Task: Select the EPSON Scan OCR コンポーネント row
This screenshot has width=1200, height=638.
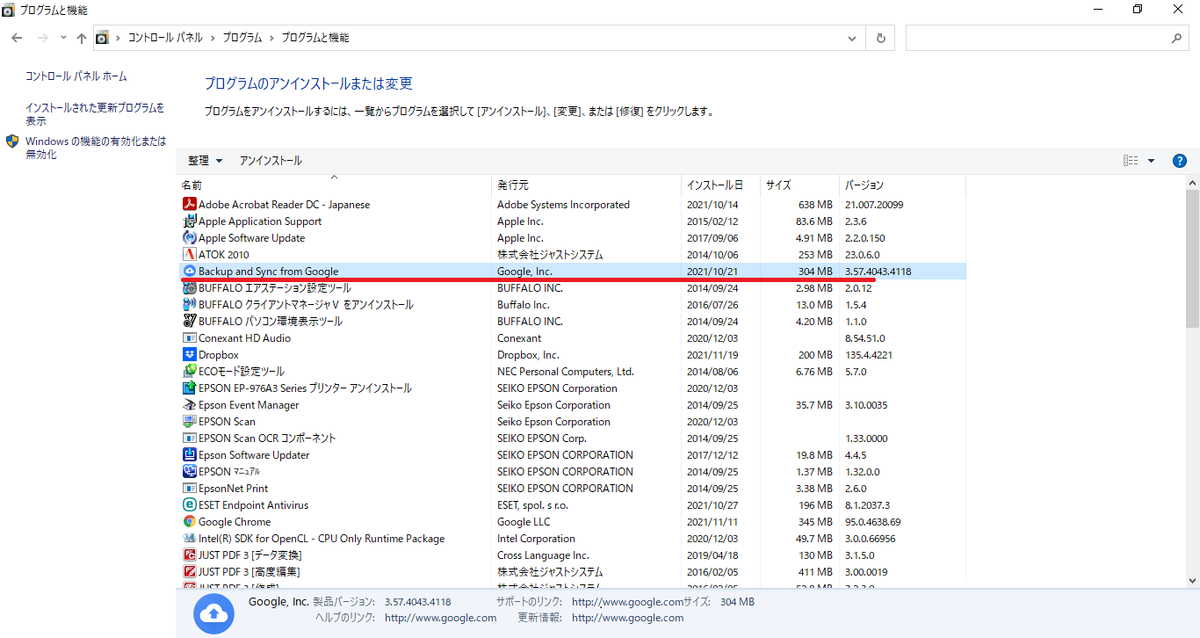Action: point(573,438)
